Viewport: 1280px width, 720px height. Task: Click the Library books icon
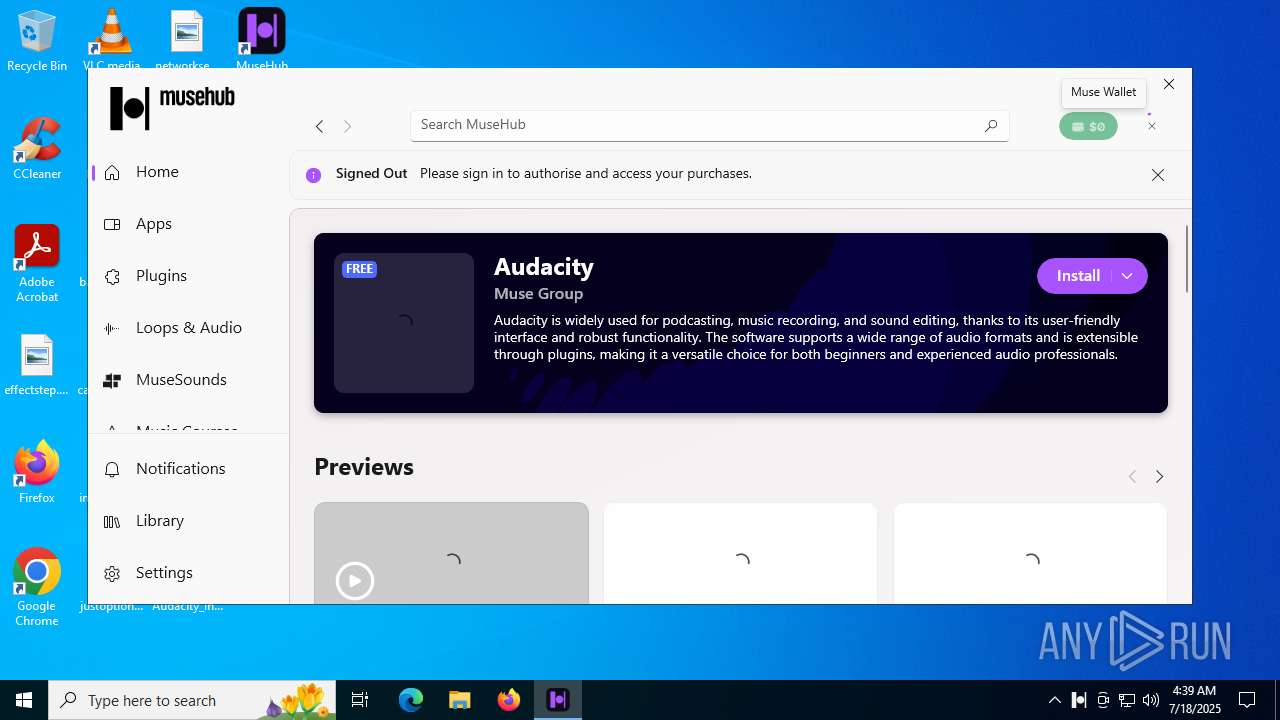[x=112, y=521]
